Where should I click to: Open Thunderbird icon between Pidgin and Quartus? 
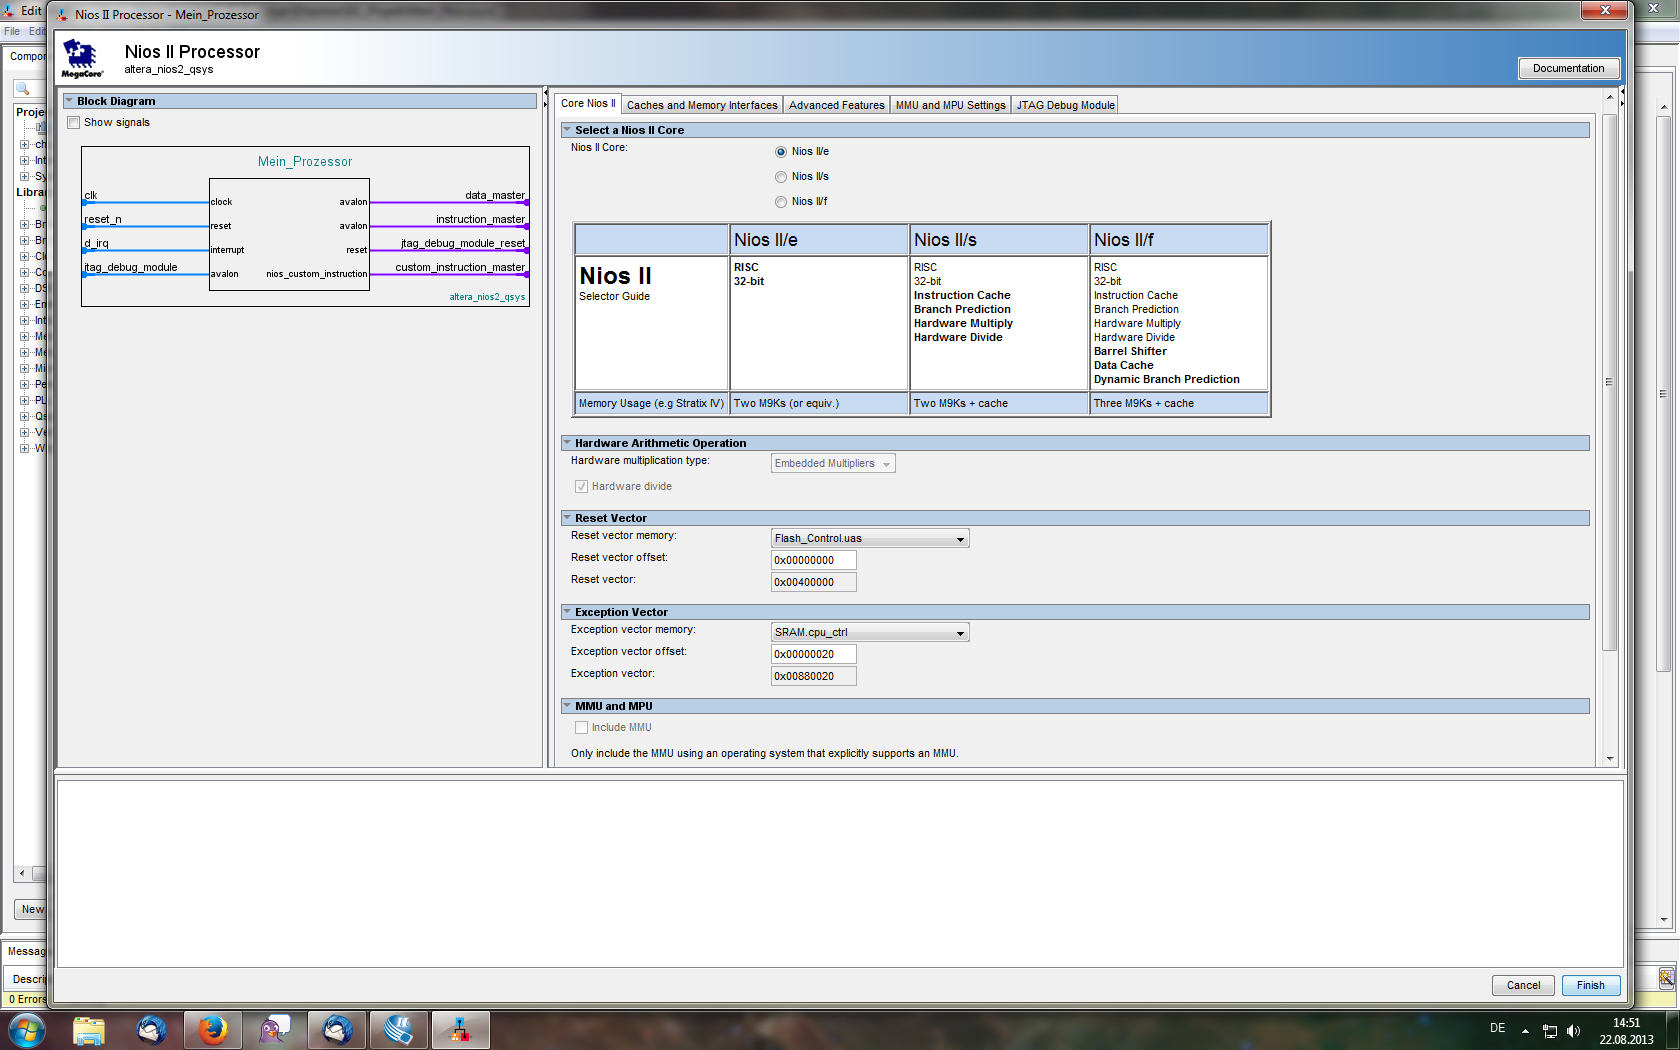coord(337,1030)
